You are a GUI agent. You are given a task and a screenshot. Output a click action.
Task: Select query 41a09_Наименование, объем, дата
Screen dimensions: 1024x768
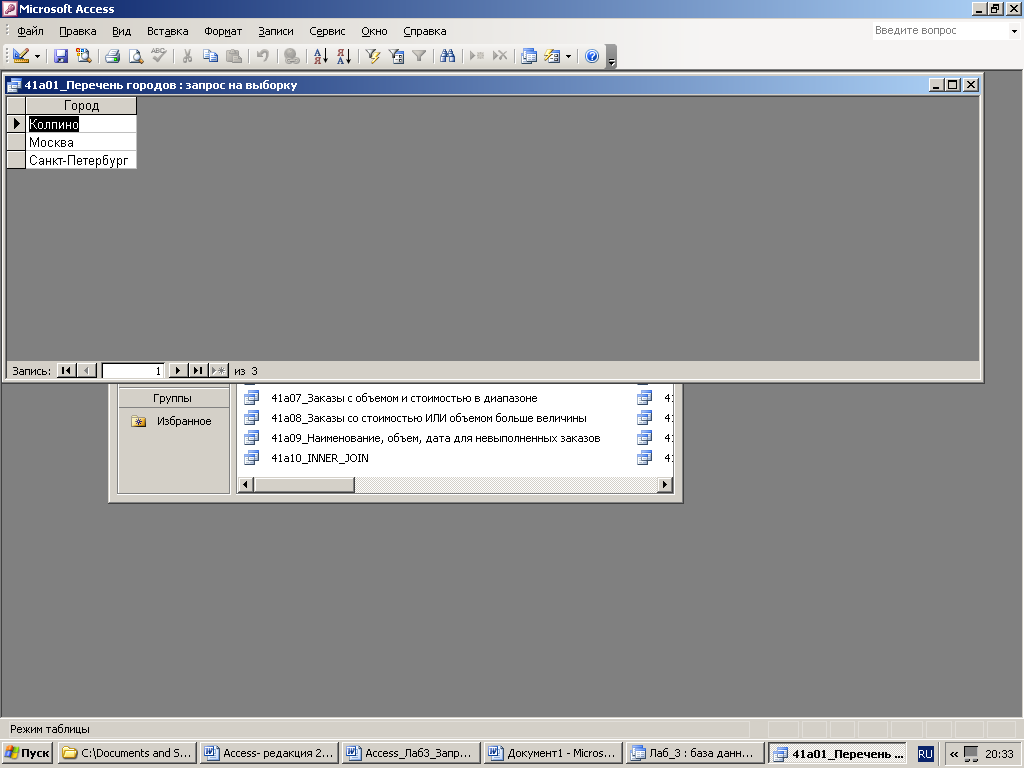pyautogui.click(x=436, y=438)
